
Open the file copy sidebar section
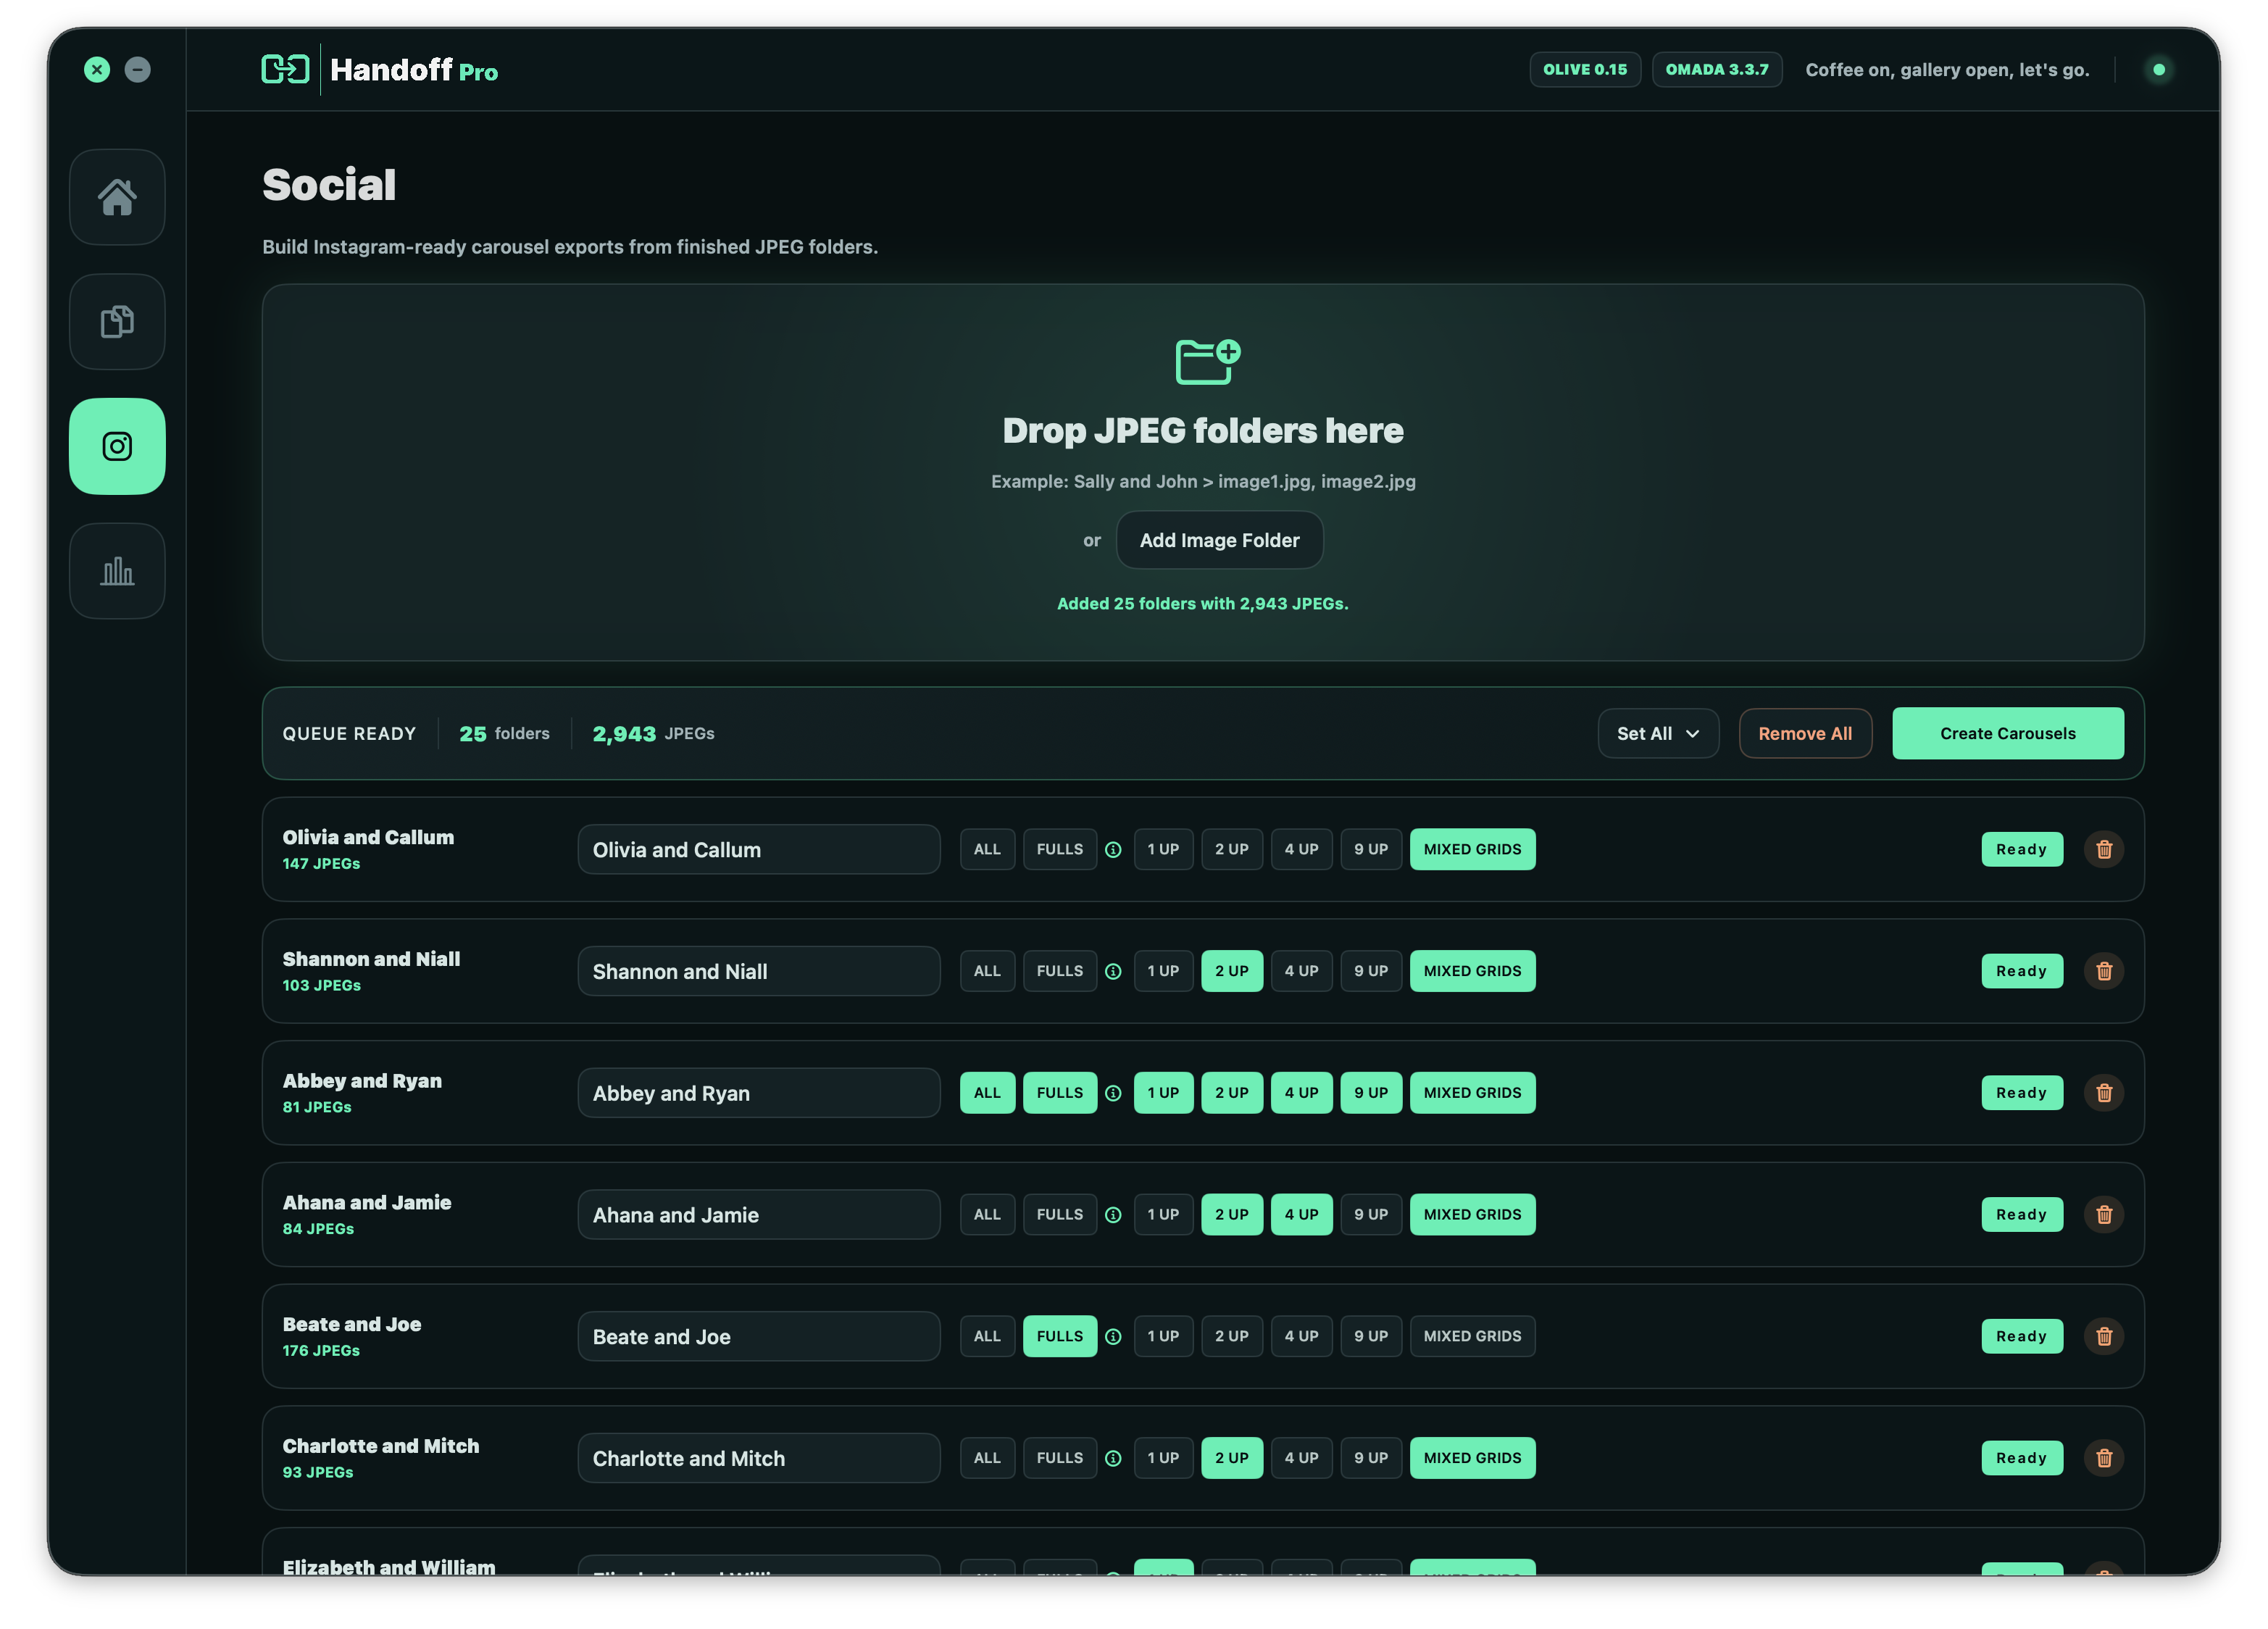(117, 322)
